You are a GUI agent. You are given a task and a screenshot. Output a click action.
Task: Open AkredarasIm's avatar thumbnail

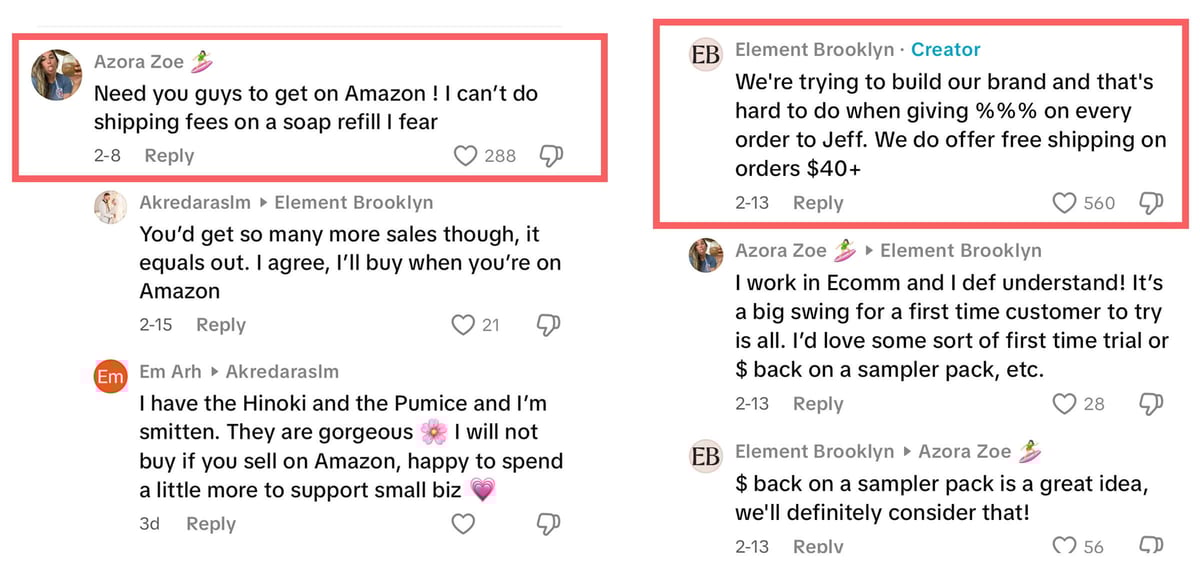[x=110, y=208]
